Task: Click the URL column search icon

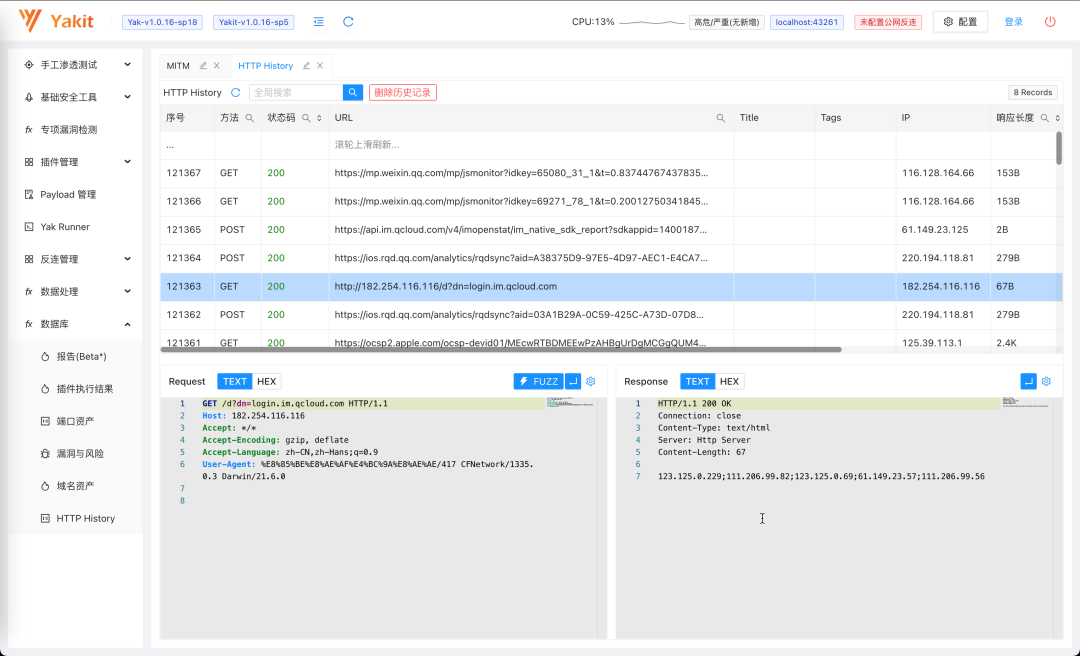Action: (x=720, y=118)
